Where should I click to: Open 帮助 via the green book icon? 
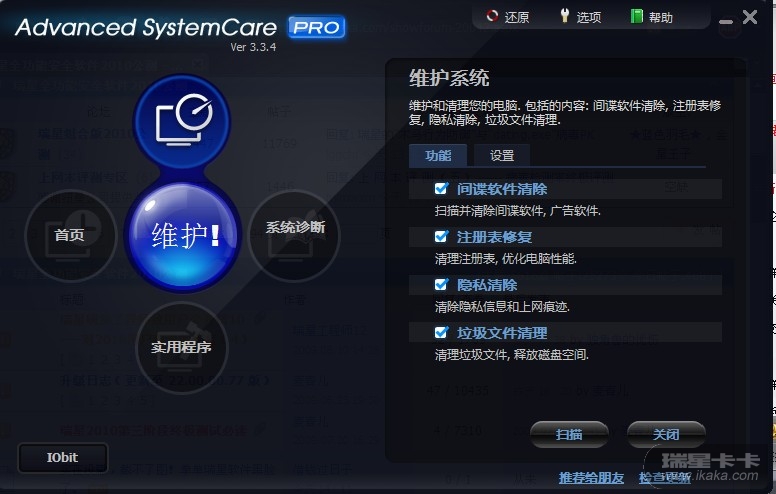636,16
